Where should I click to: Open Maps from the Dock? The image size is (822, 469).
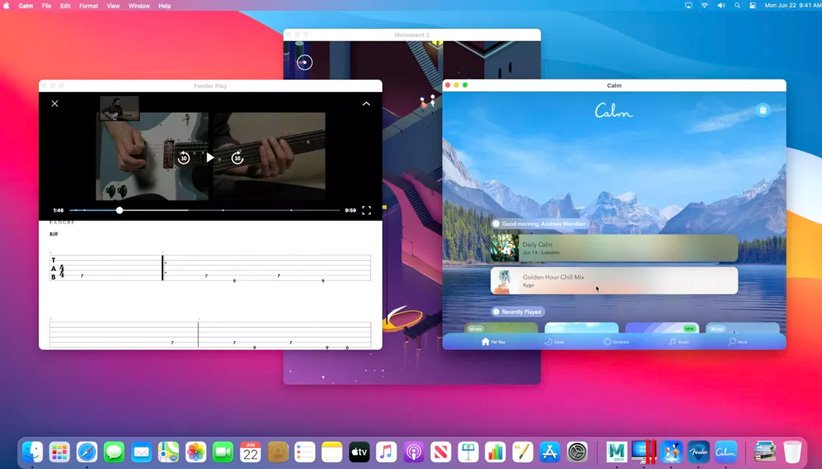coord(169,452)
